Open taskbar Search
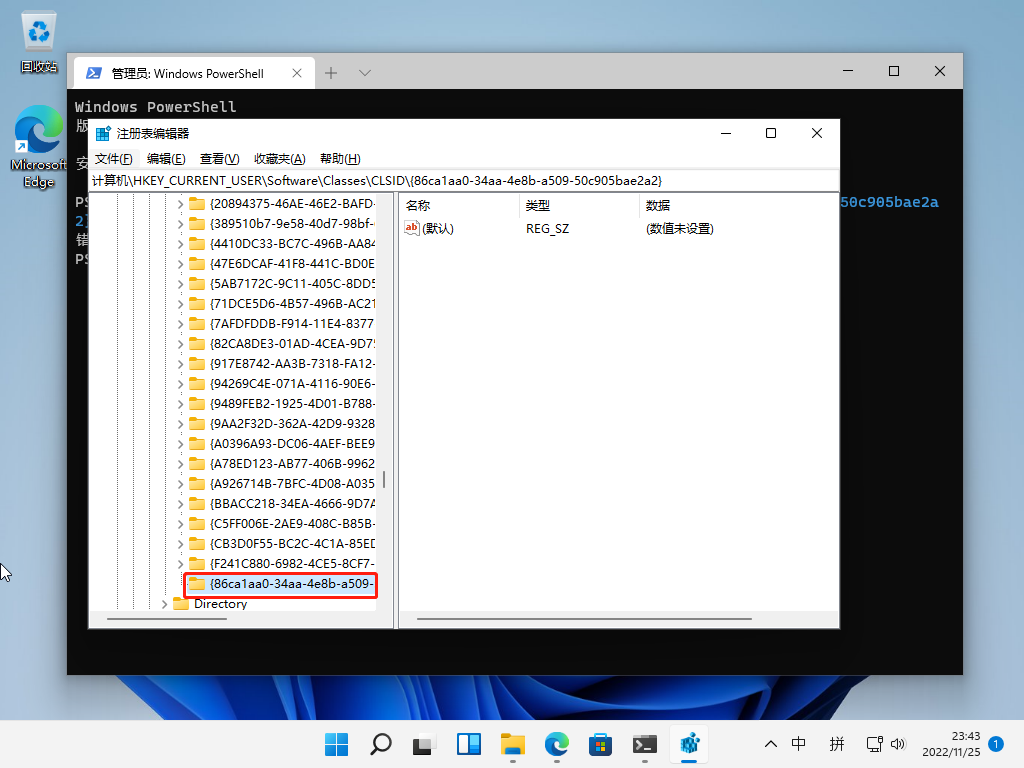 tap(380, 744)
